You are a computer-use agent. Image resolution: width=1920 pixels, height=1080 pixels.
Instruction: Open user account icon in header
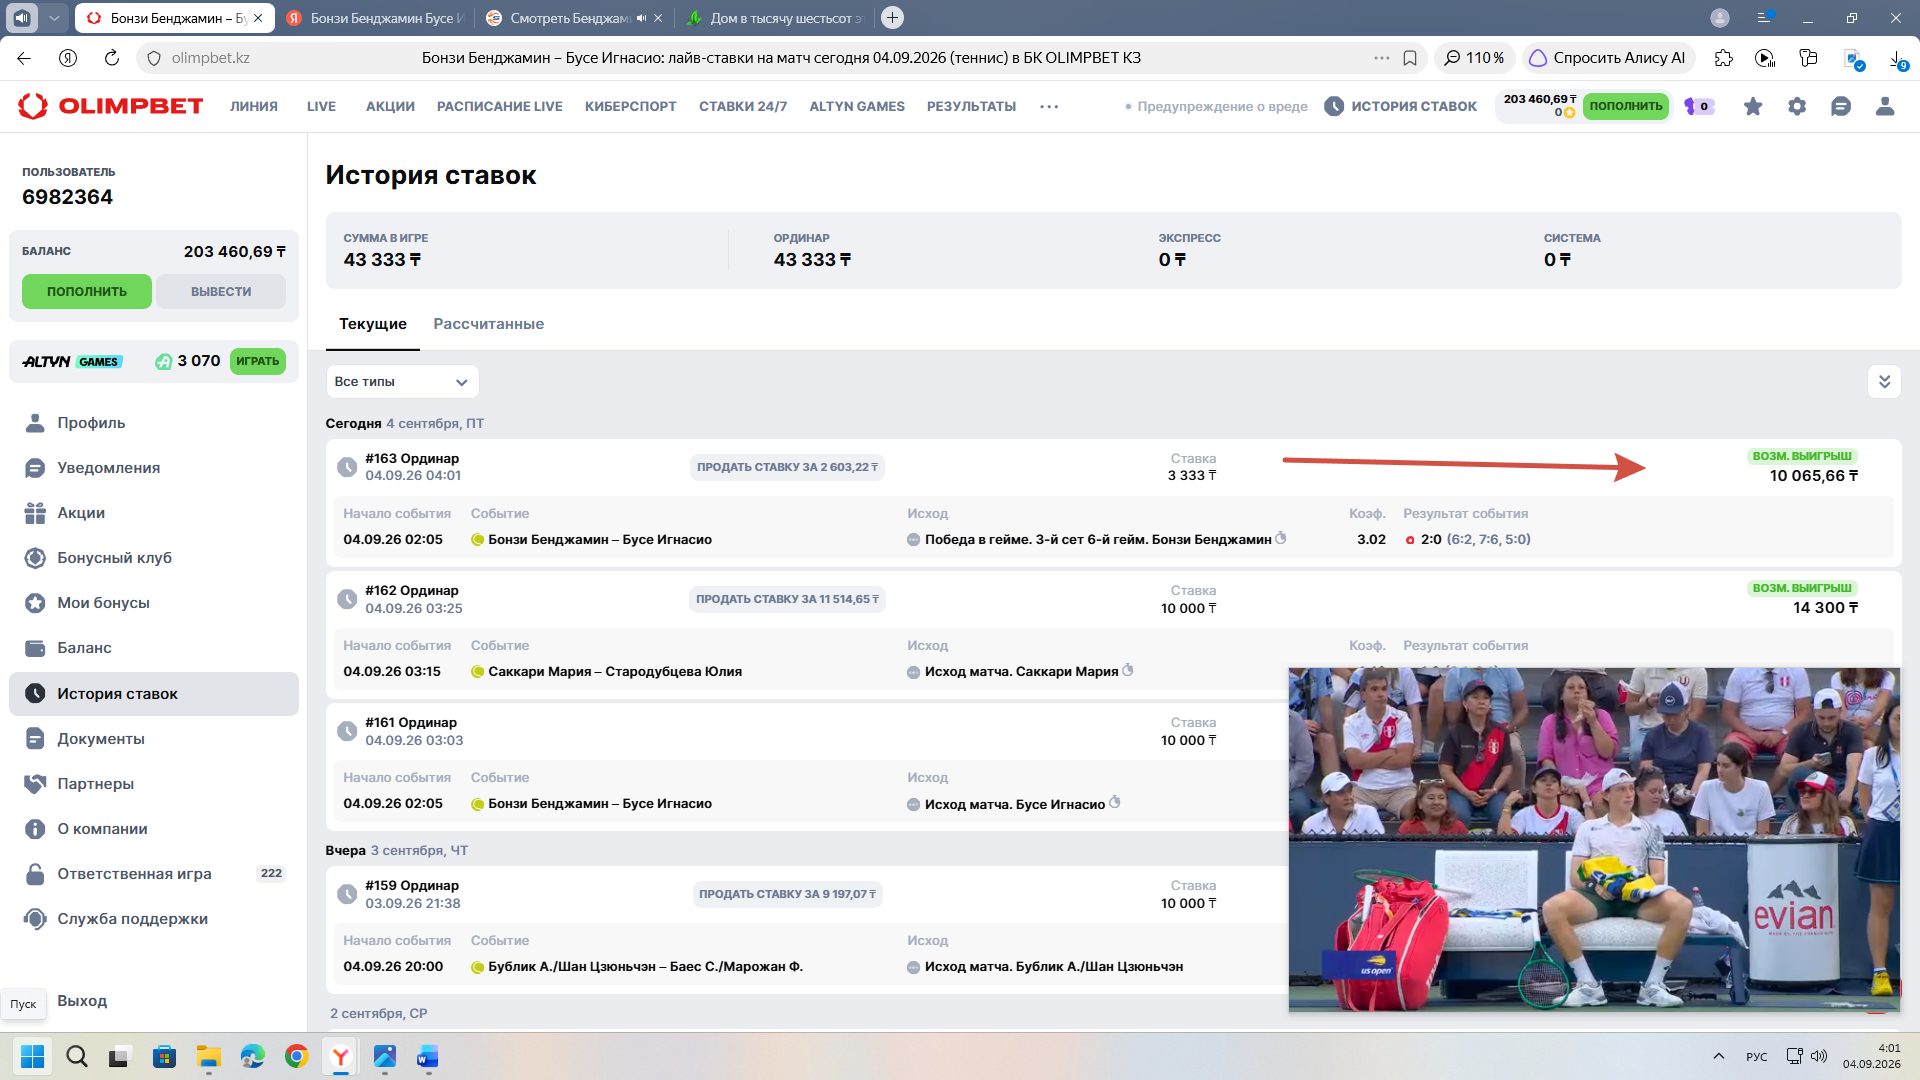coord(1885,106)
